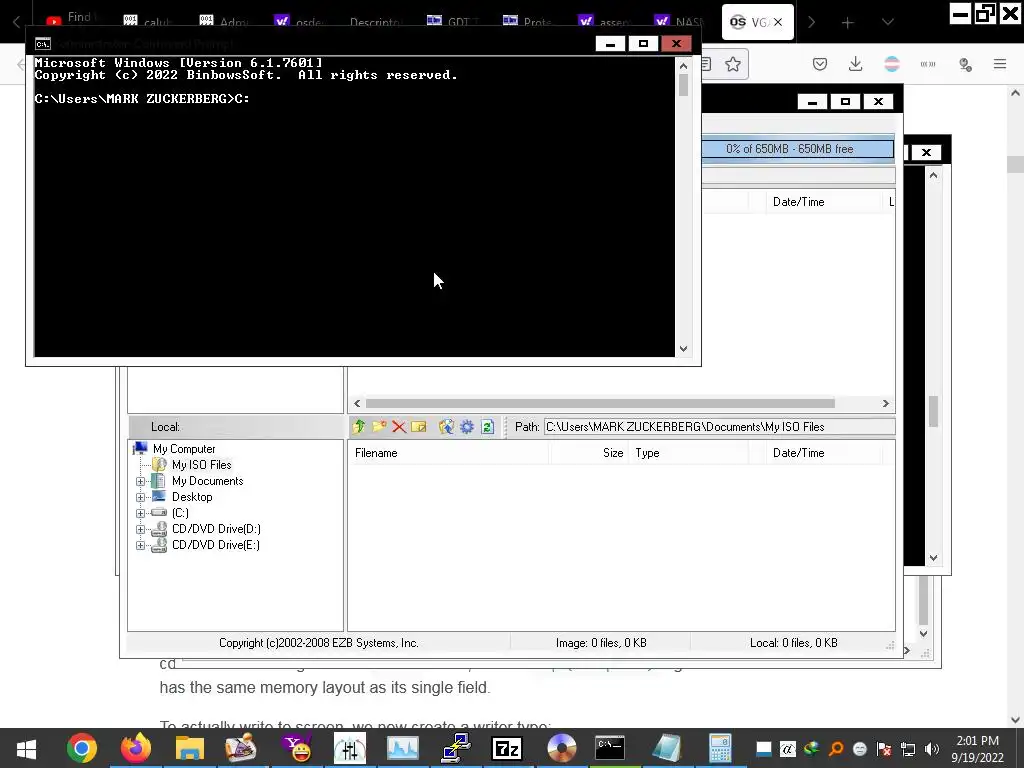Select My ISO Files folder in tree
Screen dimensions: 1024x768
(201, 464)
